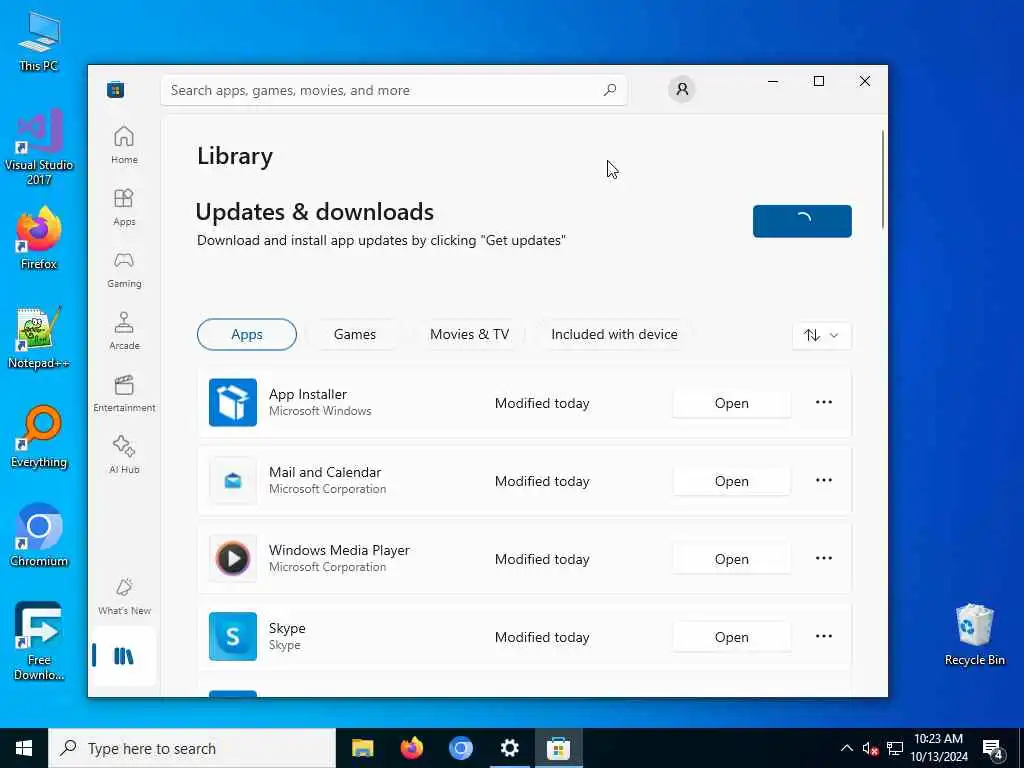Click the Store search input field
The image size is (1024, 768).
pyautogui.click(x=394, y=90)
